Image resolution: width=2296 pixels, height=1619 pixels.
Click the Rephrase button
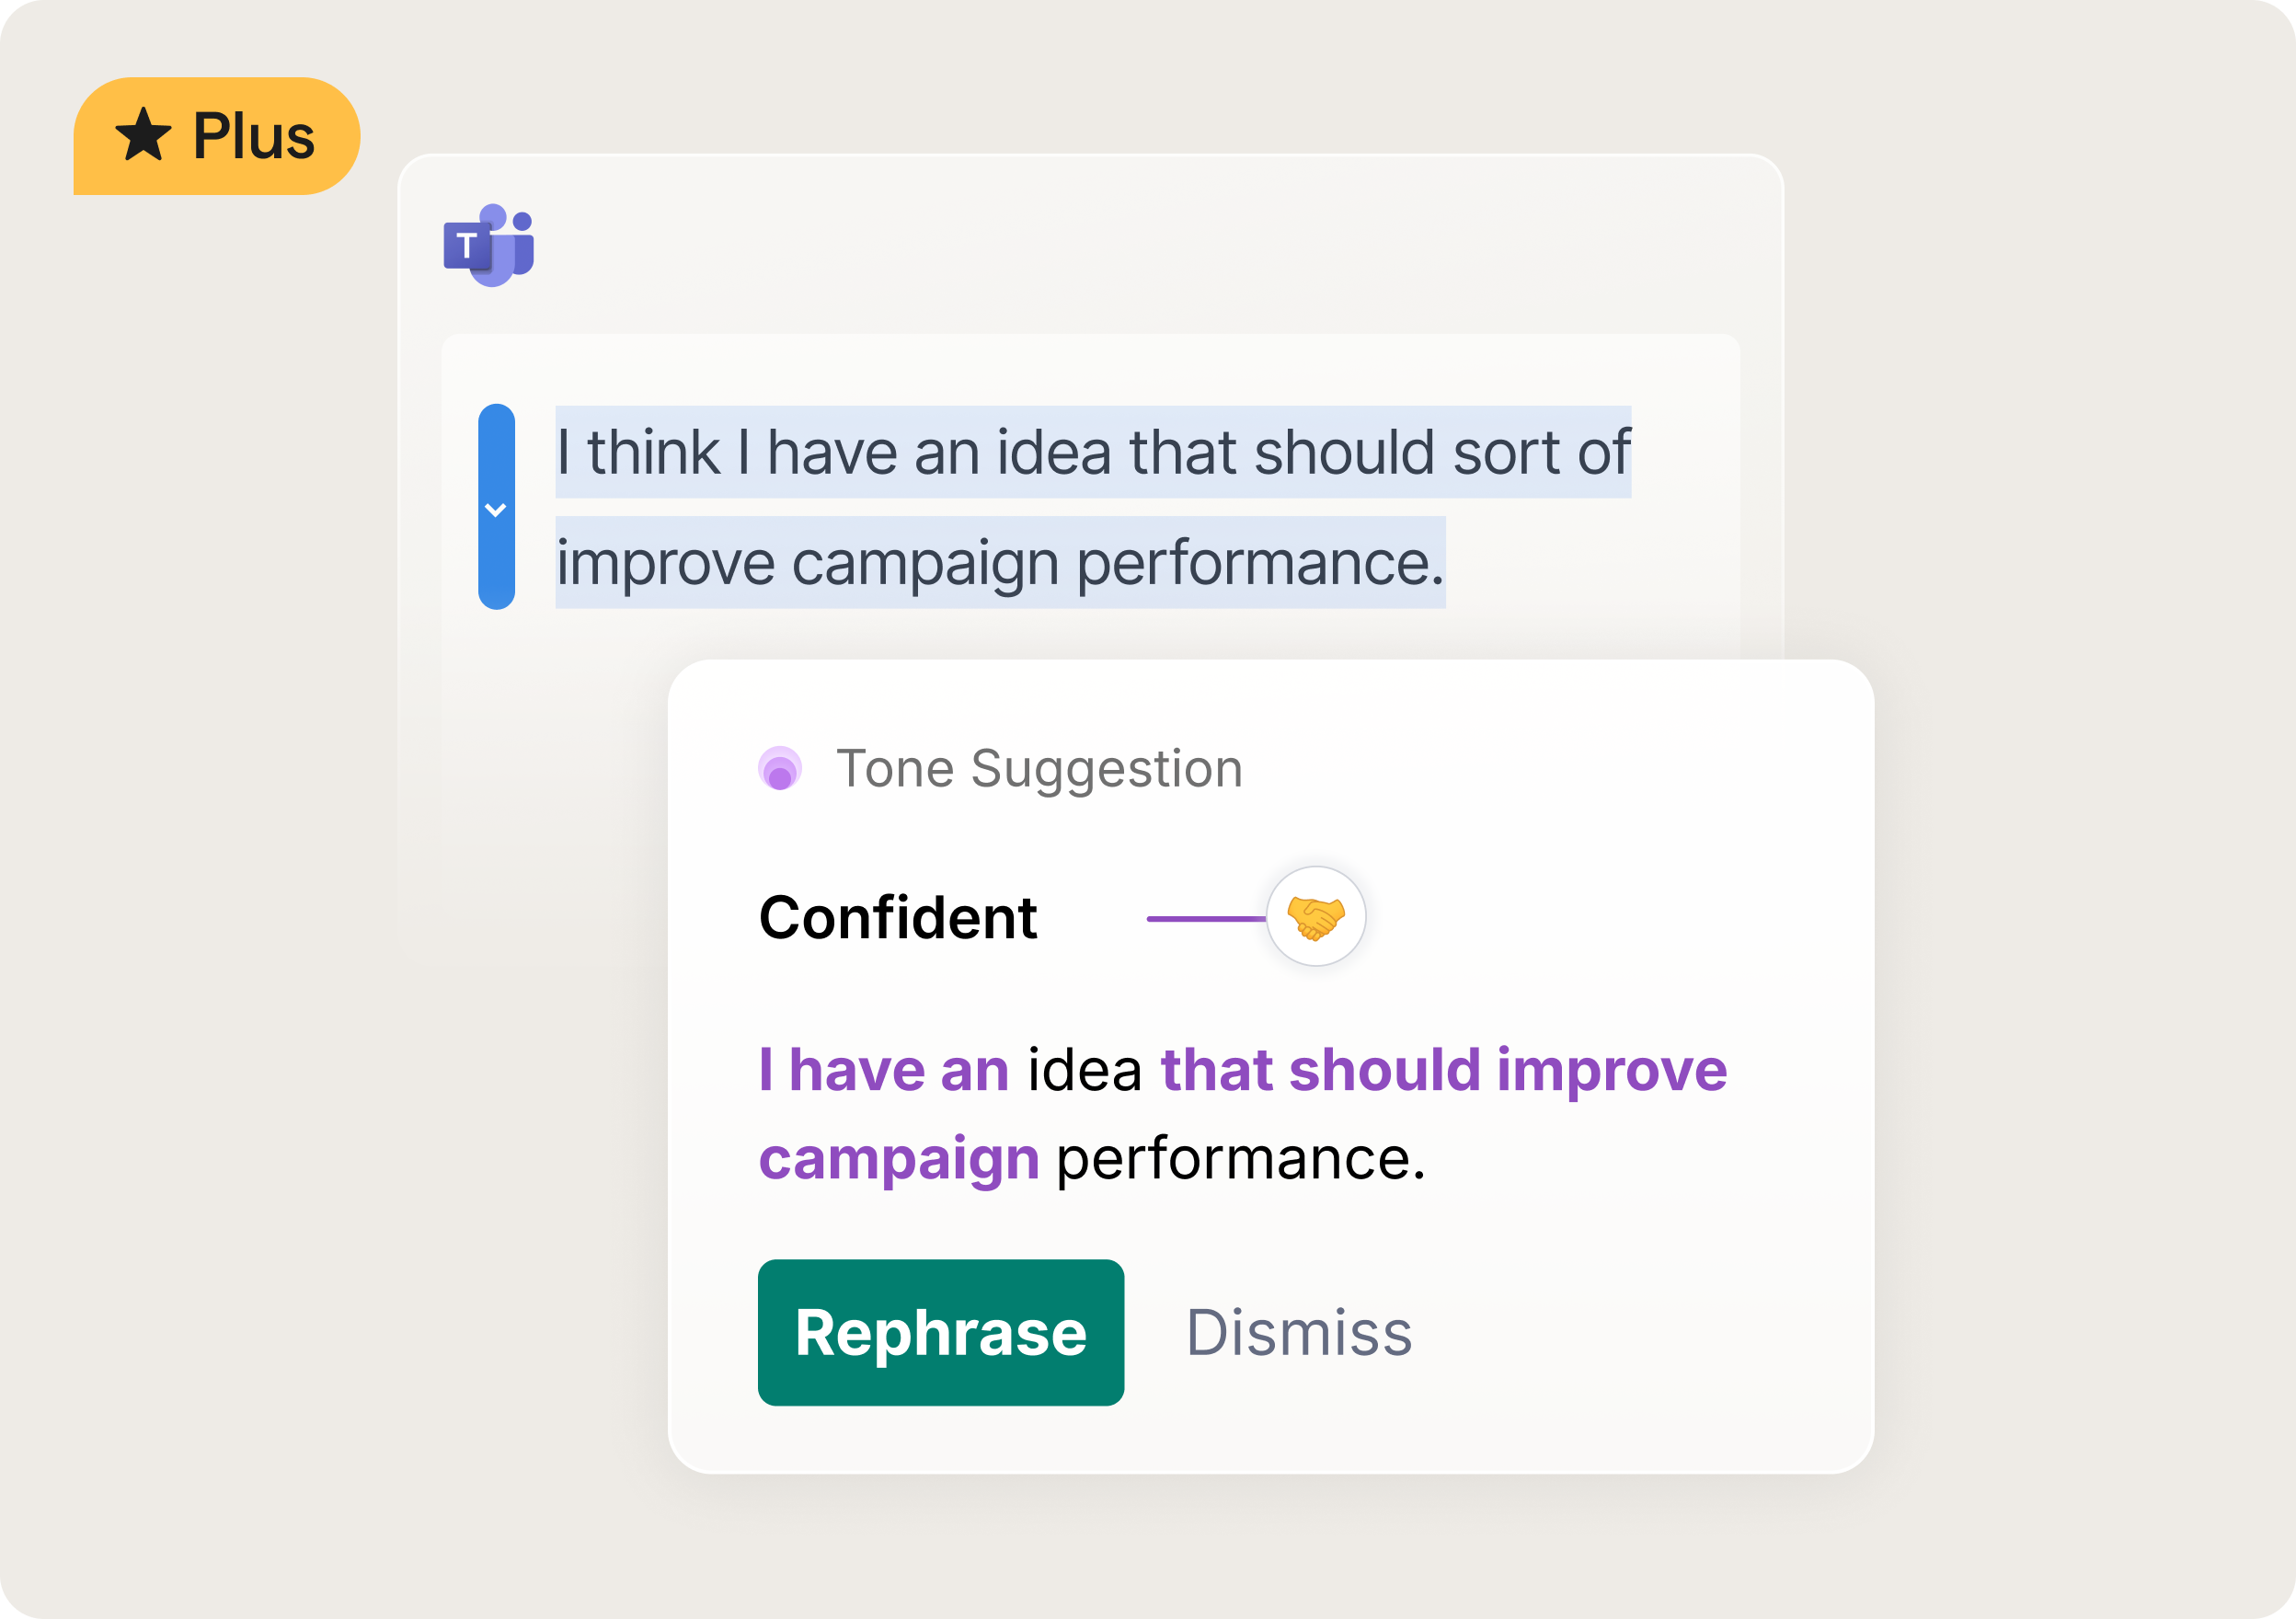tap(941, 1330)
